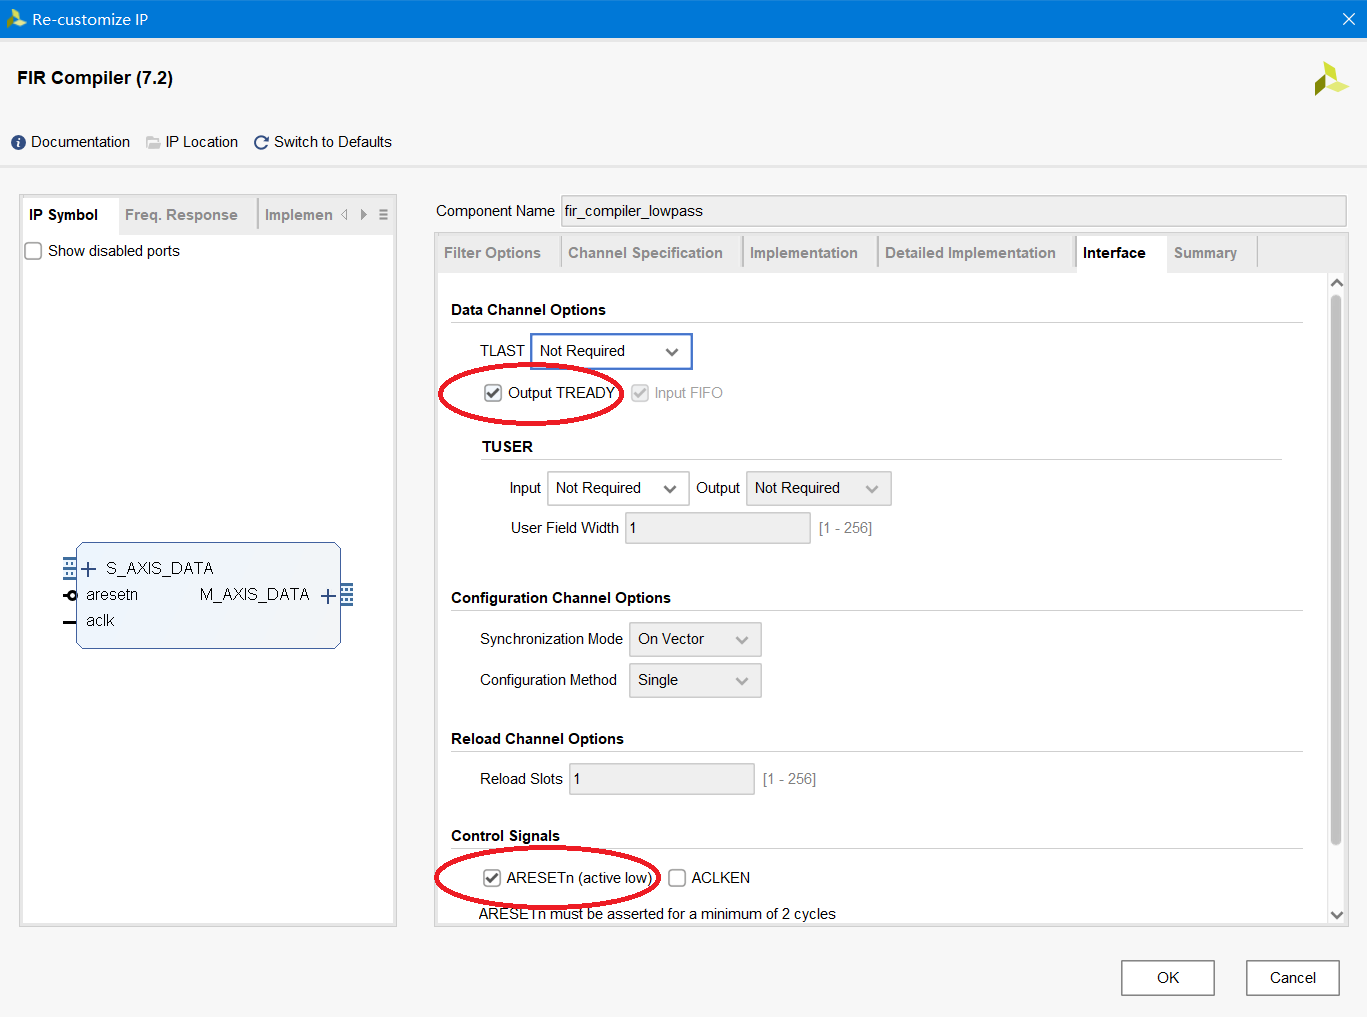Click the IP Location folder icon
The image size is (1367, 1017).
[x=153, y=143]
